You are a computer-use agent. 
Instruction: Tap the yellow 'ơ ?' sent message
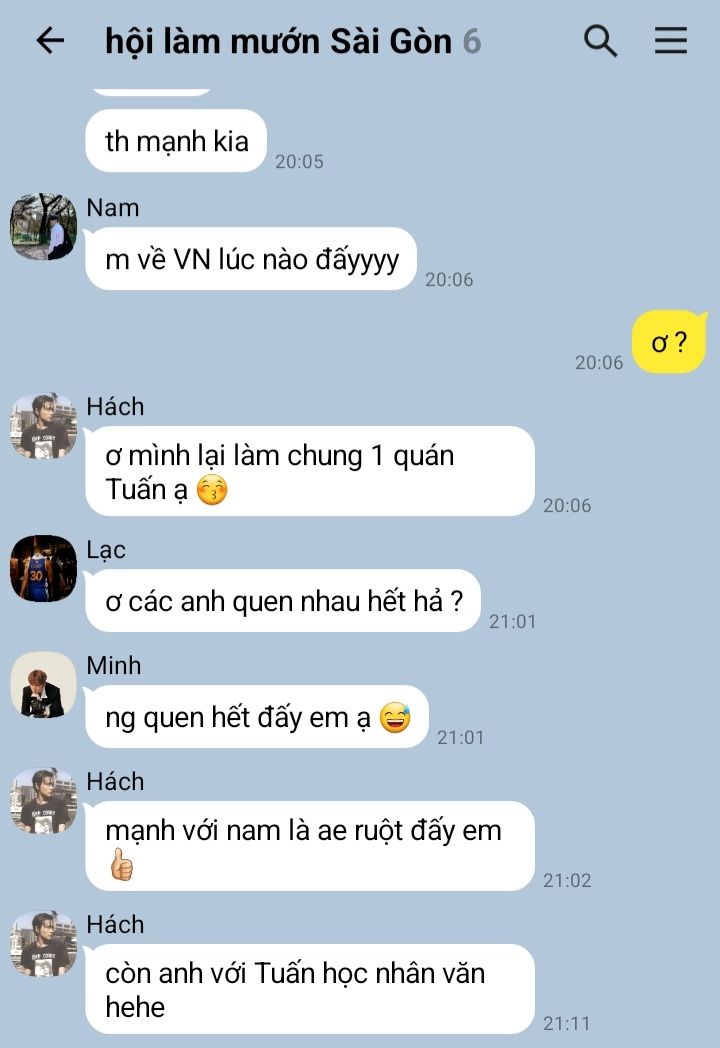[x=669, y=342]
